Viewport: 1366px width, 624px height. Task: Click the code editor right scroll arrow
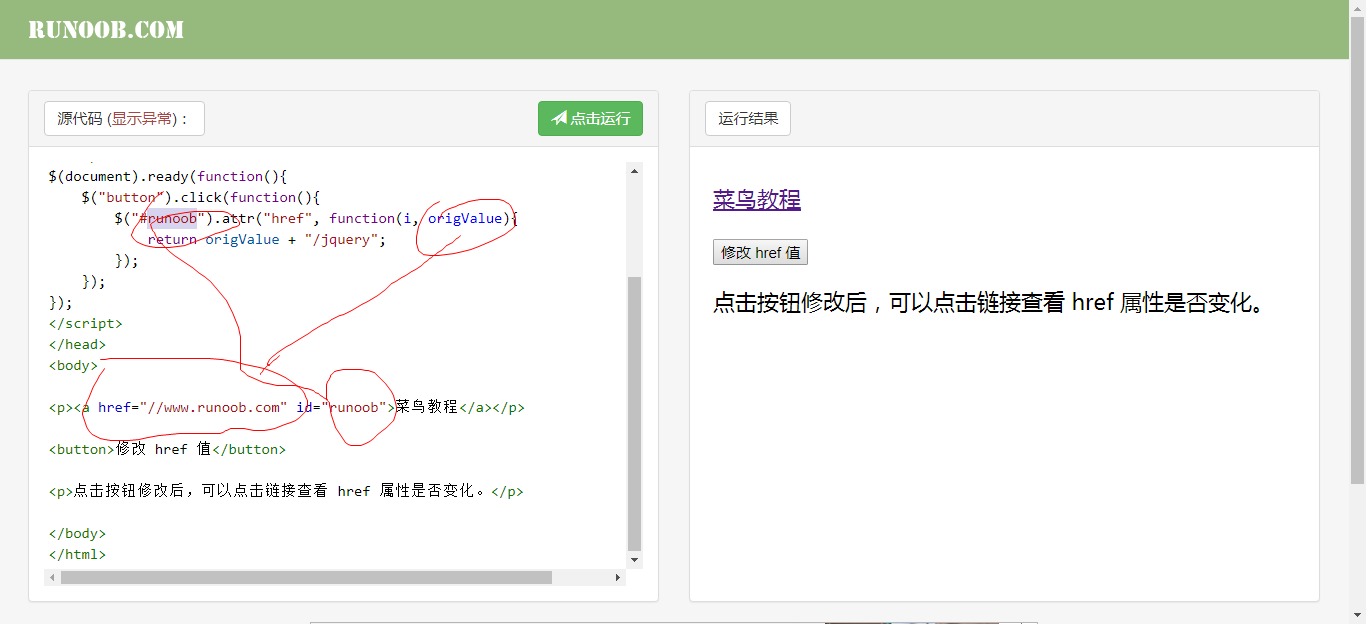(618, 578)
